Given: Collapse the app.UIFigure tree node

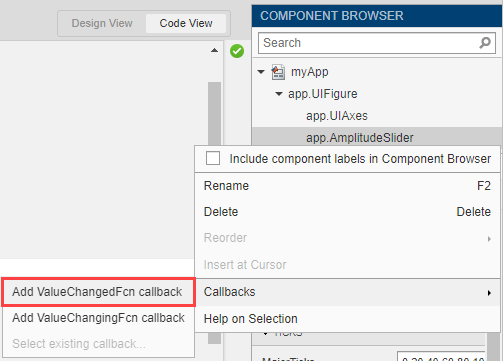Looking at the screenshot, I should point(279,94).
